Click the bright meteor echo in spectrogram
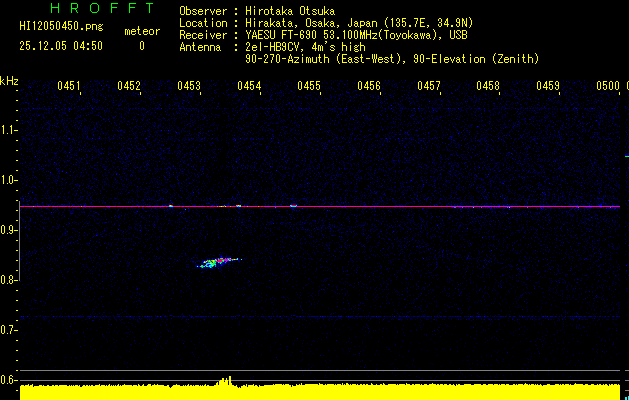This screenshot has width=629, height=400. click(218, 262)
